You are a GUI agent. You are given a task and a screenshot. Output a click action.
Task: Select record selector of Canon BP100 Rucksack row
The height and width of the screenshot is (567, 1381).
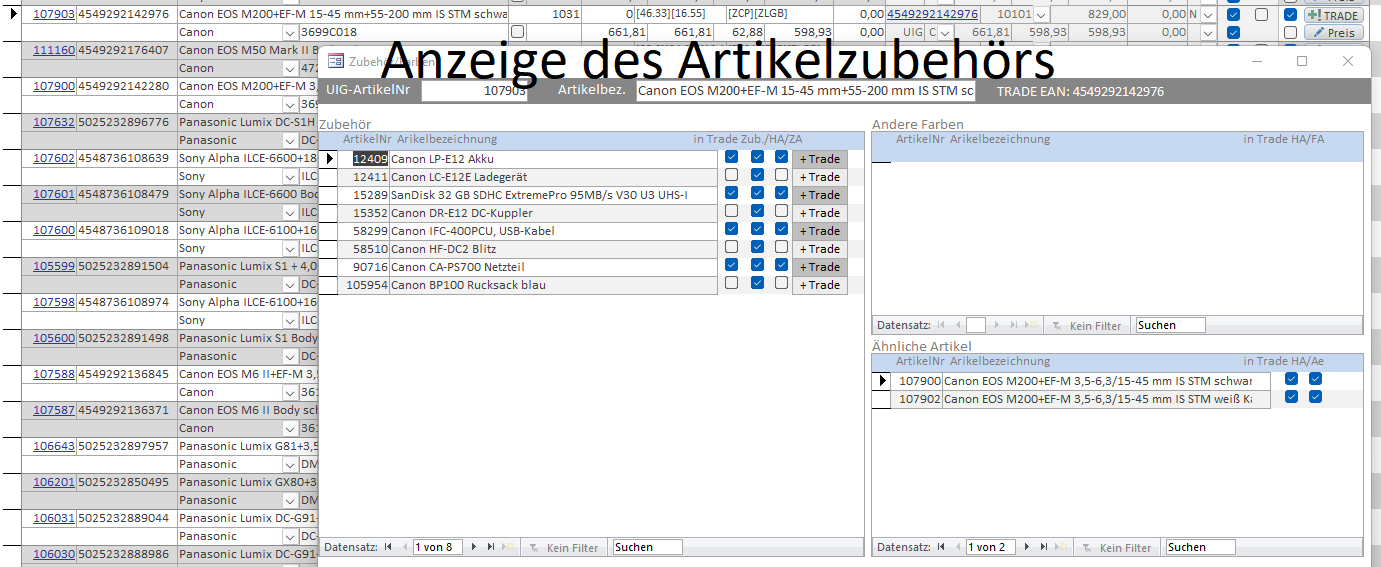pos(329,285)
